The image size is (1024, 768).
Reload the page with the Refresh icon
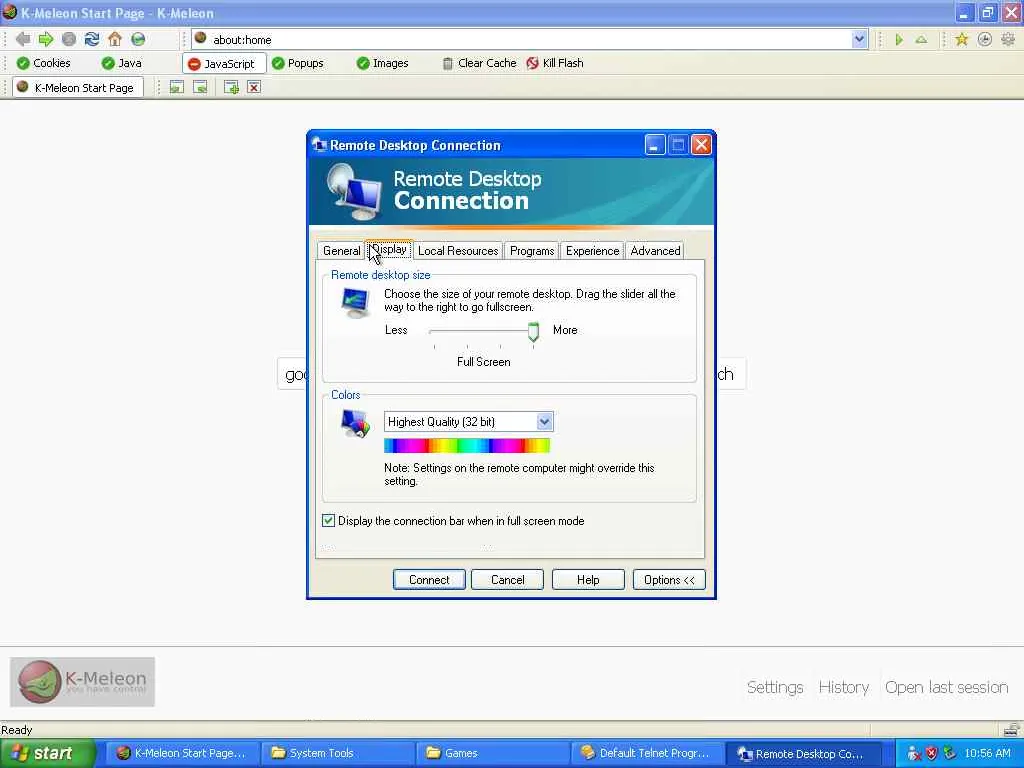tap(91, 39)
